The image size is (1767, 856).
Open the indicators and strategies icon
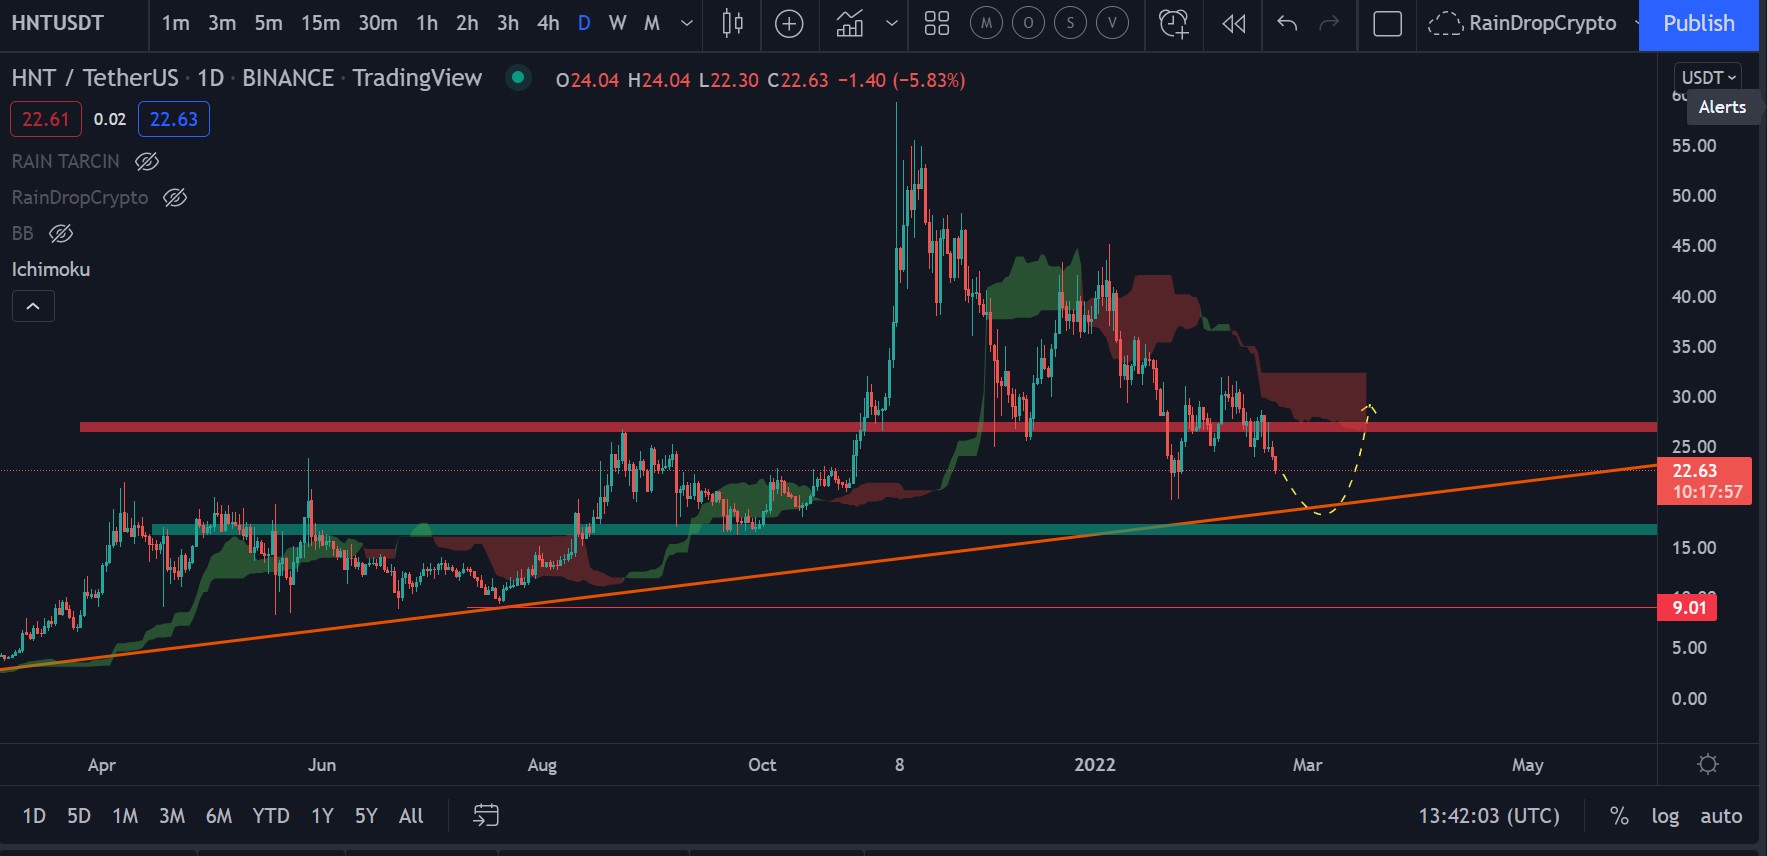pos(850,23)
